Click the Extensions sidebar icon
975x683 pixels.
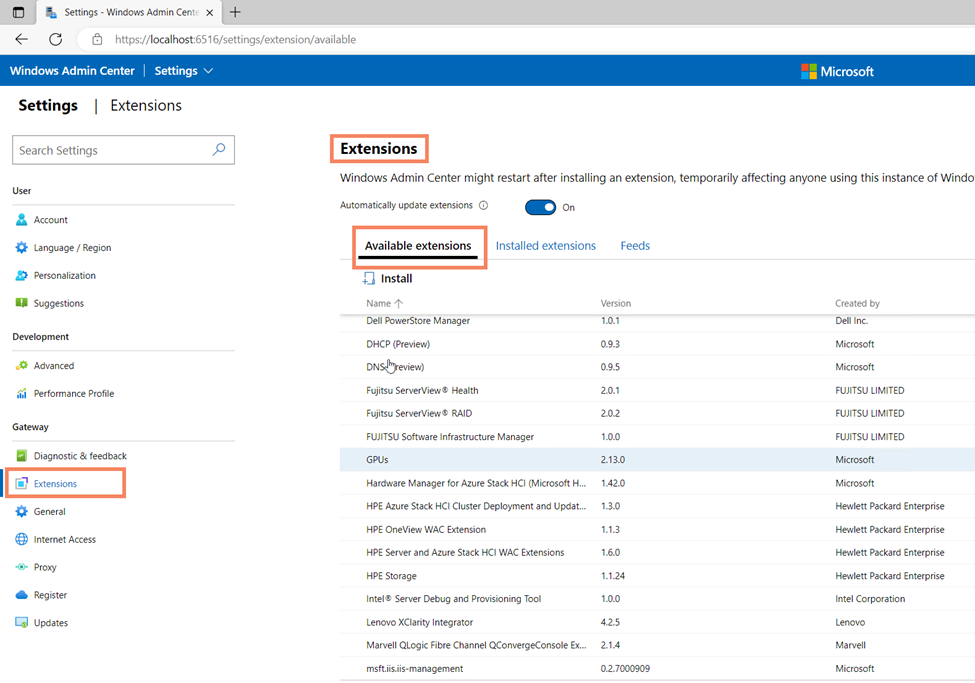[22, 484]
